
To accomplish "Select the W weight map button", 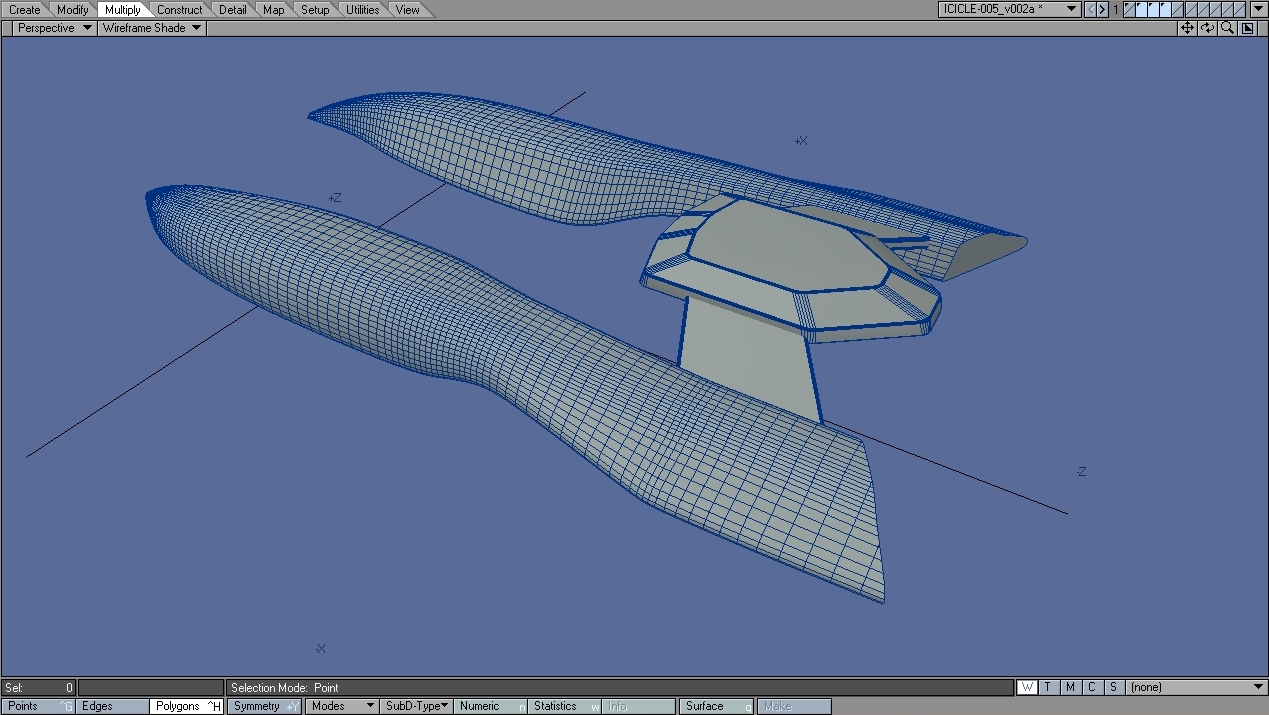I will [x=1027, y=687].
